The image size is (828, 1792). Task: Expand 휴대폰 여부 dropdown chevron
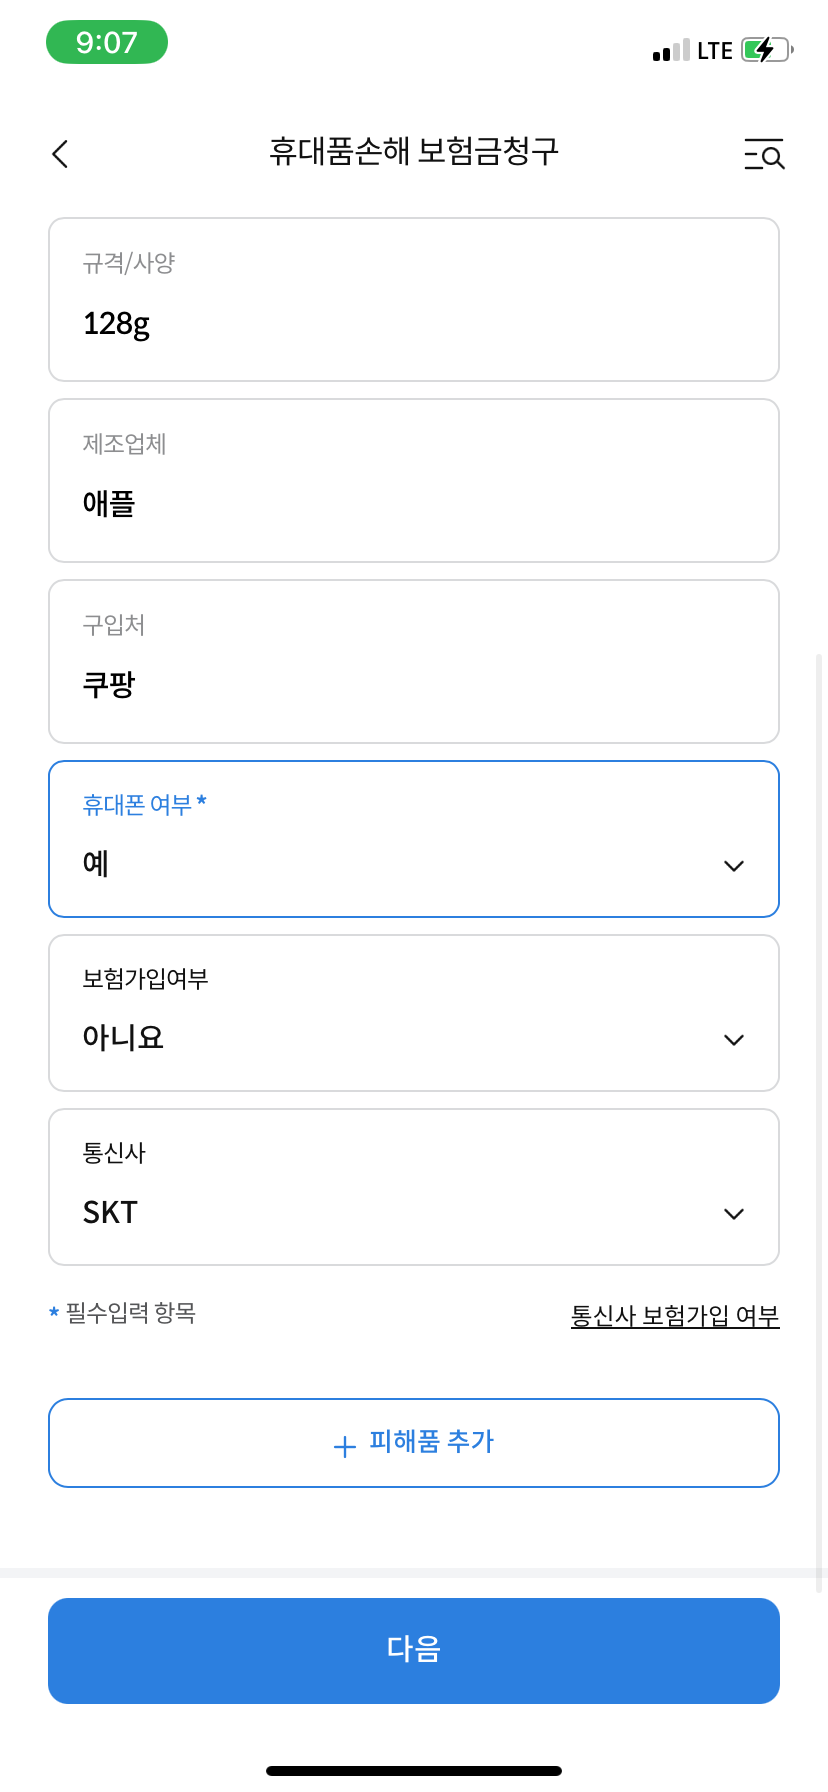(x=733, y=866)
